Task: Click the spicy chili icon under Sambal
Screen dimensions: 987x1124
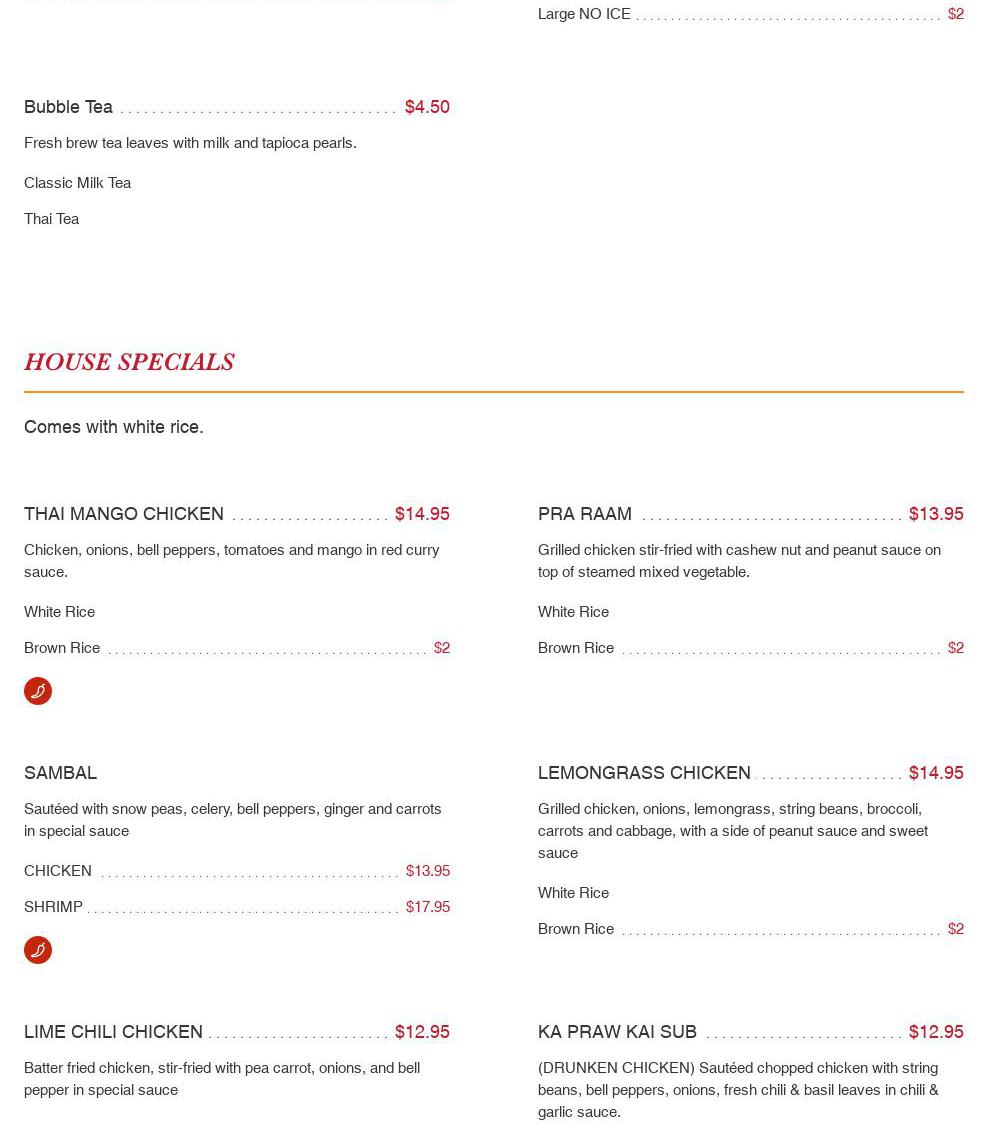Action: coord(38,950)
